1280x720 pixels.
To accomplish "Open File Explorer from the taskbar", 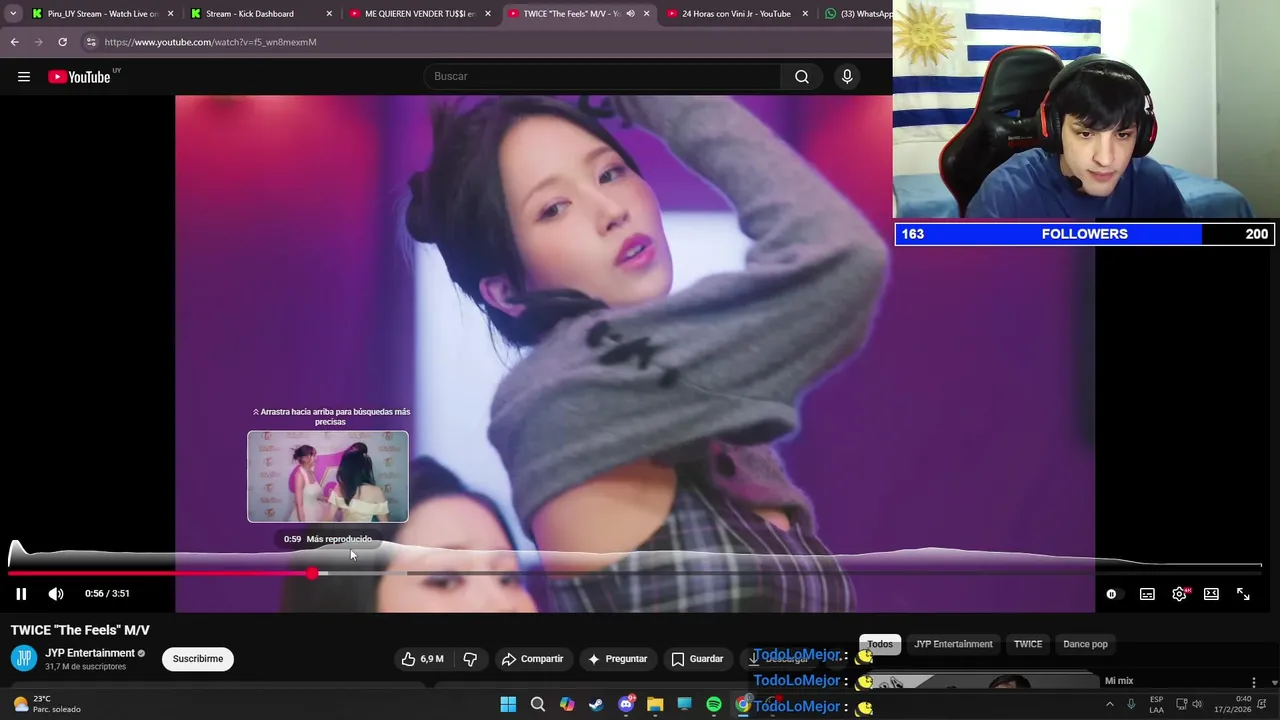I will [655, 705].
